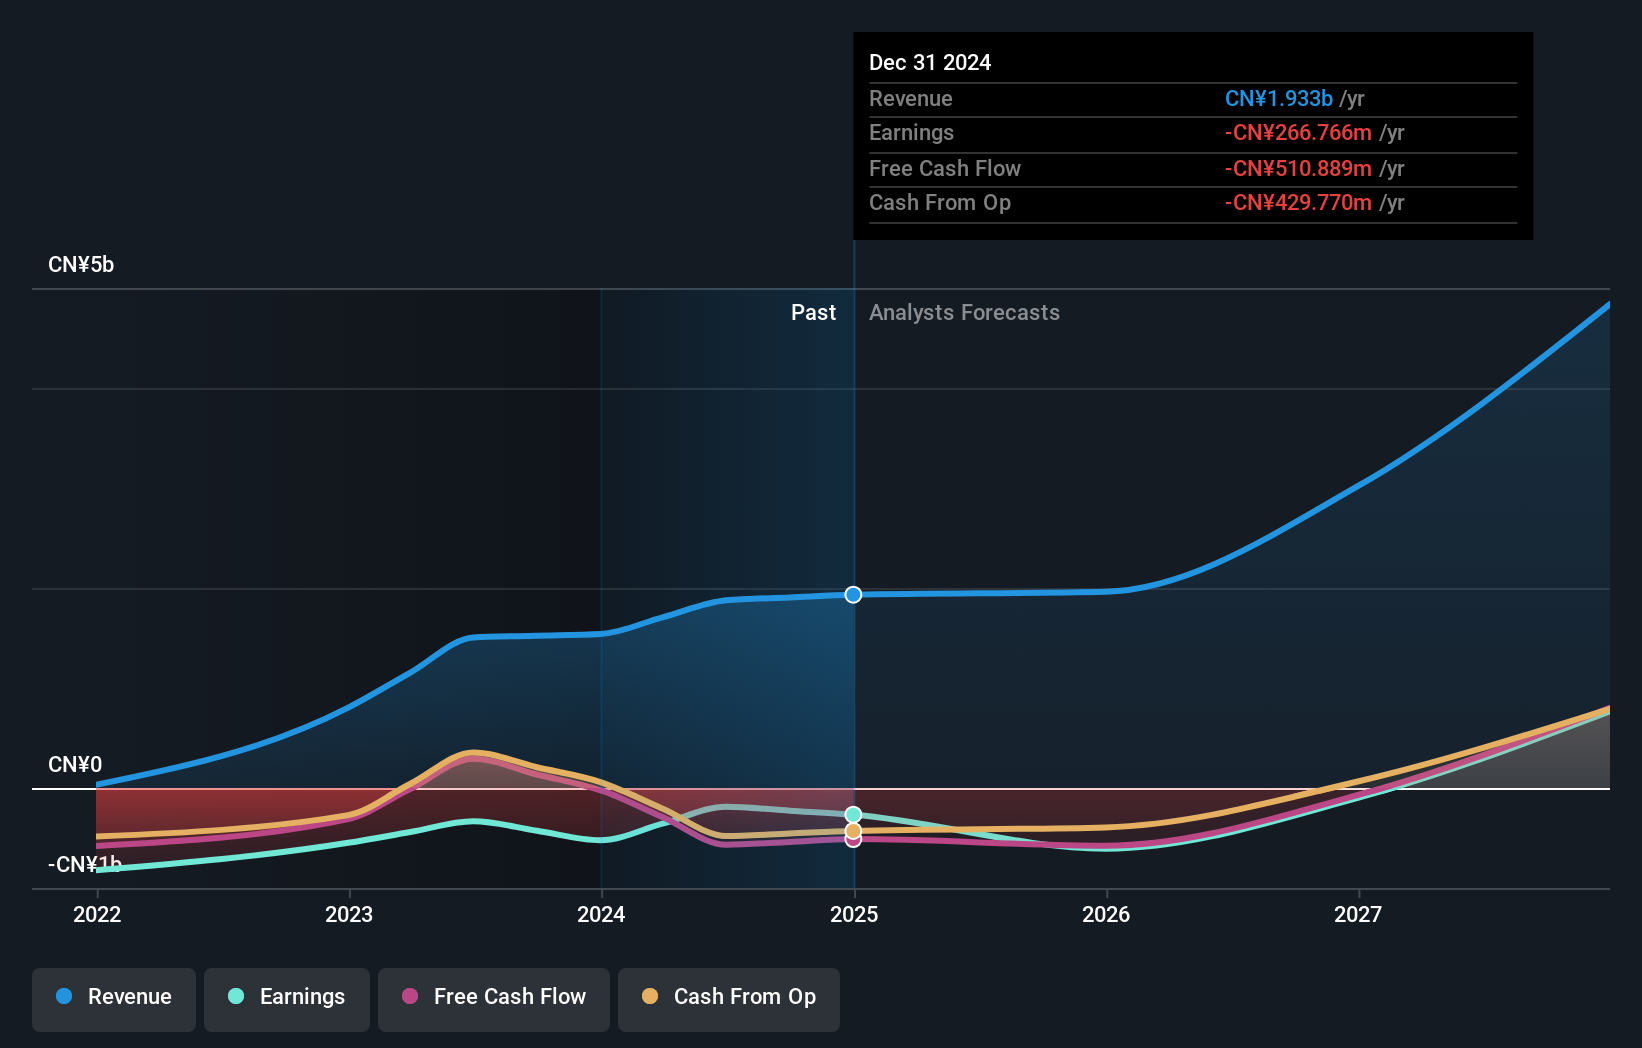1642x1048 pixels.
Task: Click the blue Revenue legend dot
Action: click(64, 996)
